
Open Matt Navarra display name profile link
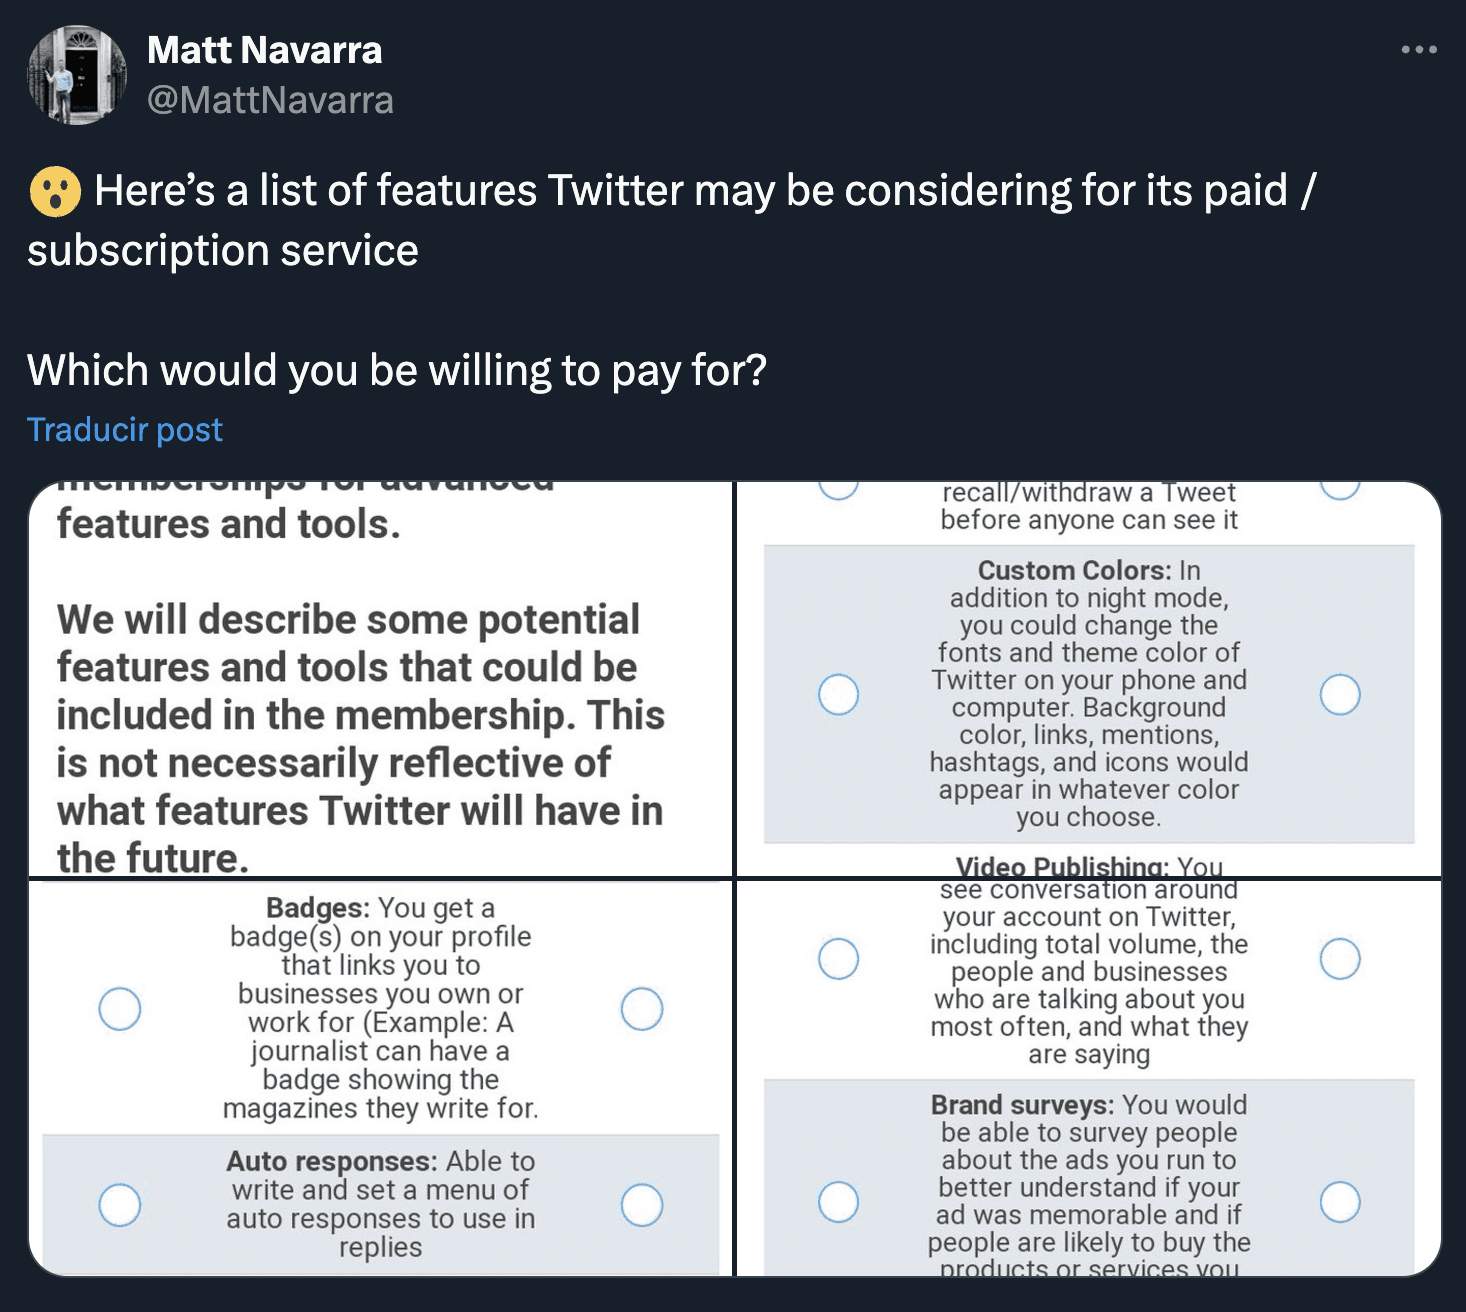[x=264, y=50]
